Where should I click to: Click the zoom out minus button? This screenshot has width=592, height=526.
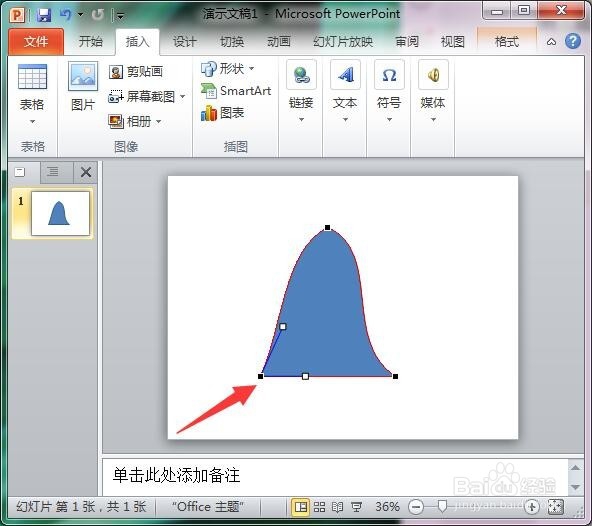[x=416, y=507]
